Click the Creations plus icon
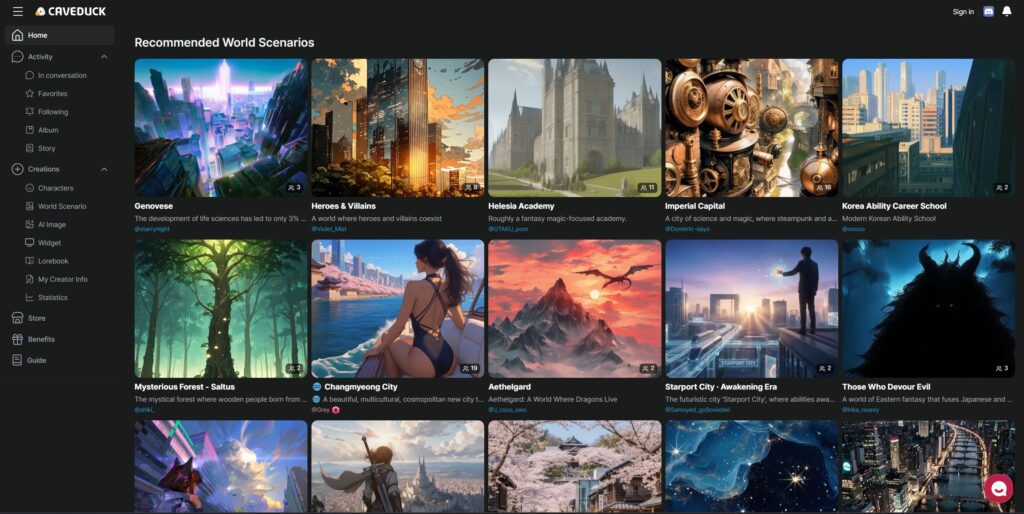The image size is (1024, 514). tap(18, 169)
